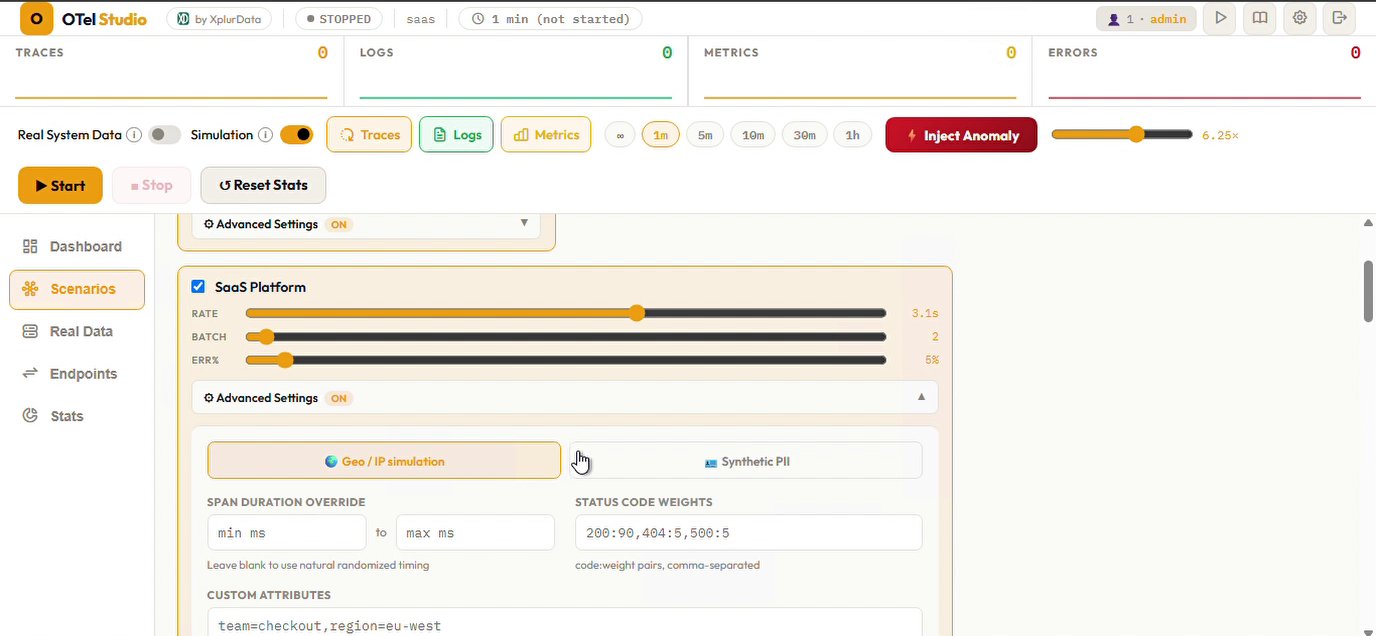Image resolution: width=1376 pixels, height=636 pixels.
Task: Uncheck the SaaS Platform checkbox
Action: (198, 287)
